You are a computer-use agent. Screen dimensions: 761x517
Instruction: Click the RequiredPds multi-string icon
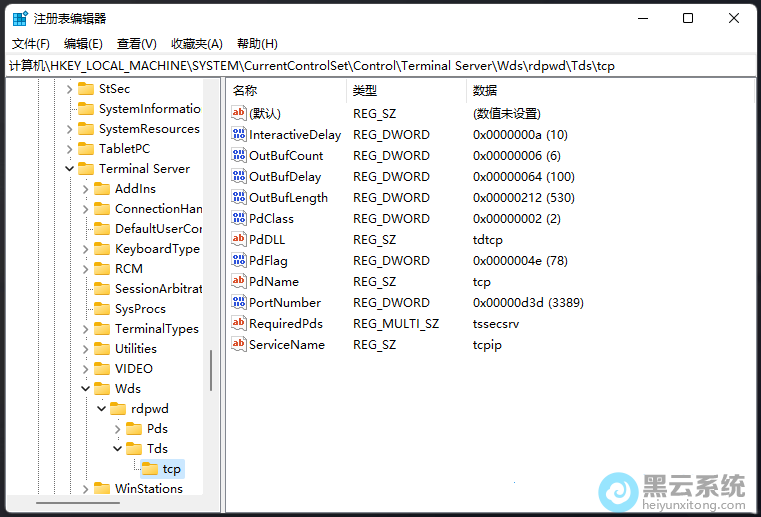(238, 323)
